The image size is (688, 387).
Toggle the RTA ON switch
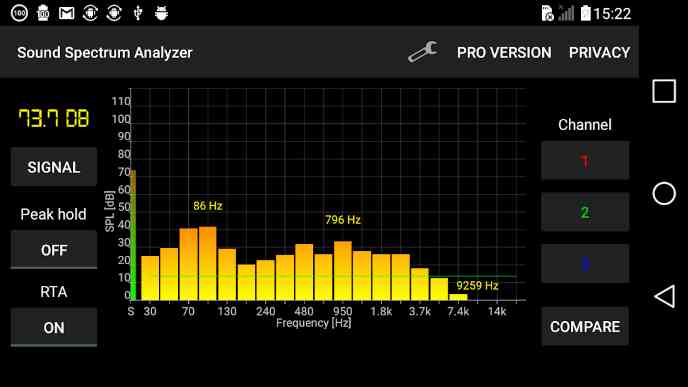pyautogui.click(x=54, y=328)
